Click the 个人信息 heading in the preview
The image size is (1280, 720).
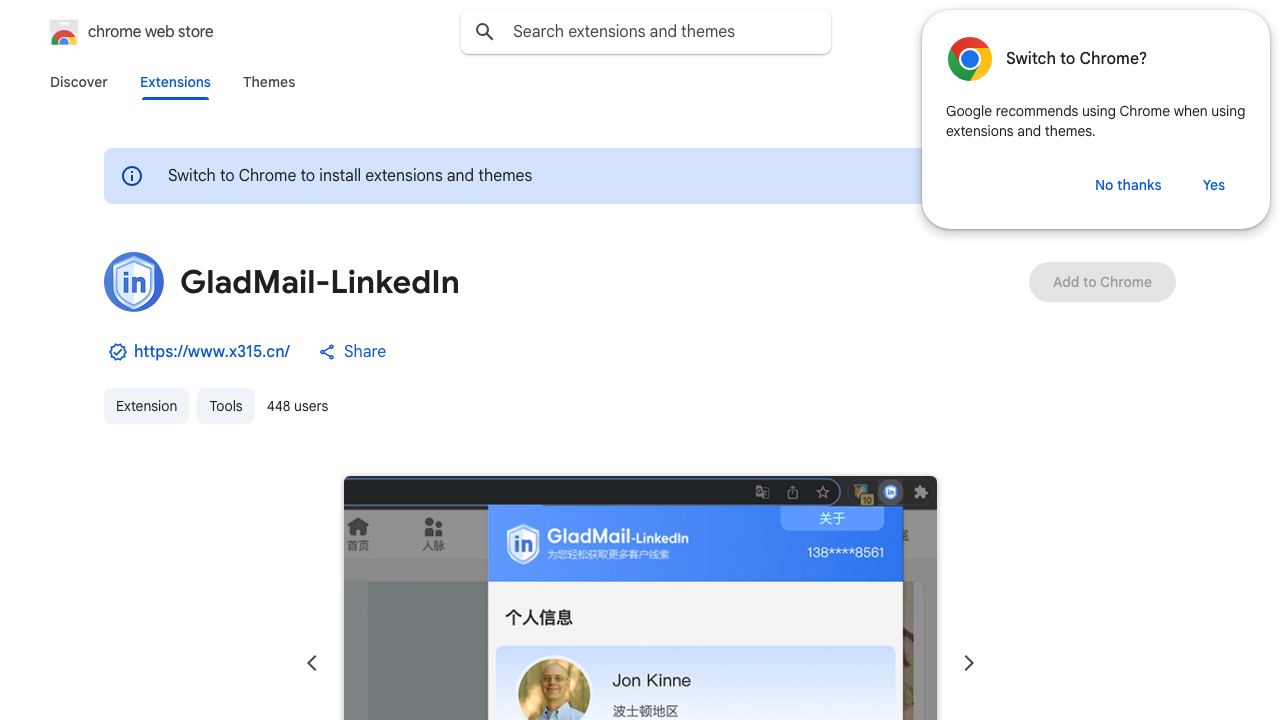coord(539,617)
